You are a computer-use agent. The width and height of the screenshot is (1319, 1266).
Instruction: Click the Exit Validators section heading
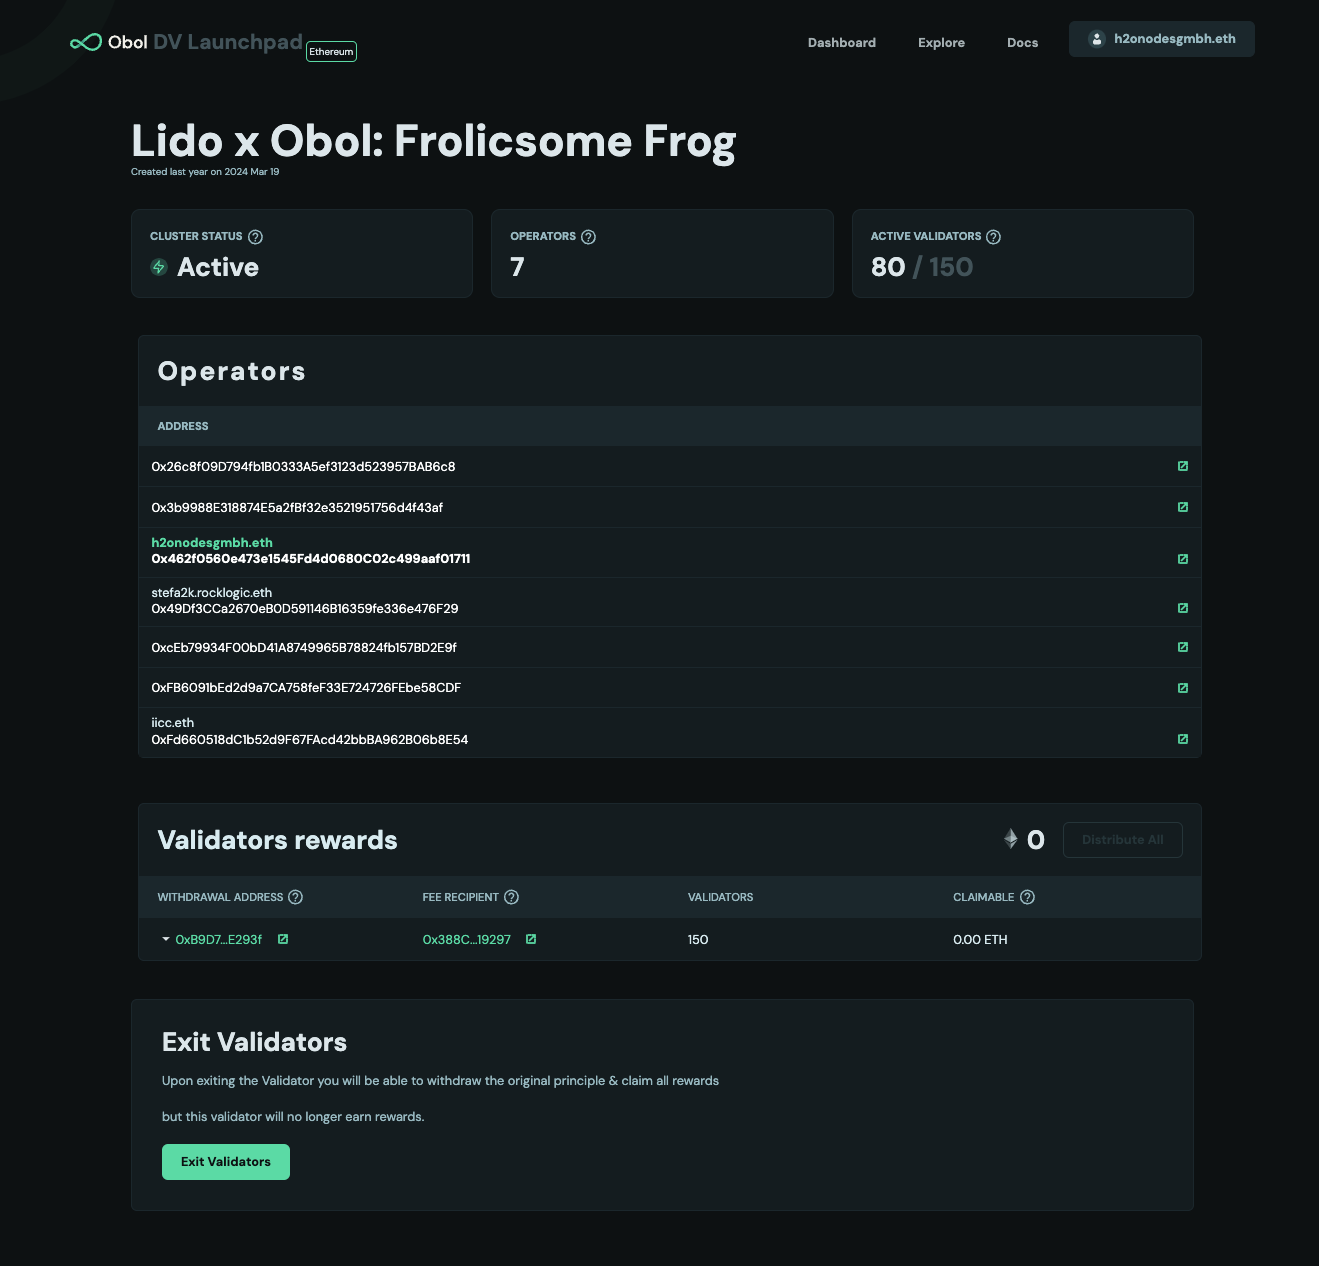click(254, 1042)
